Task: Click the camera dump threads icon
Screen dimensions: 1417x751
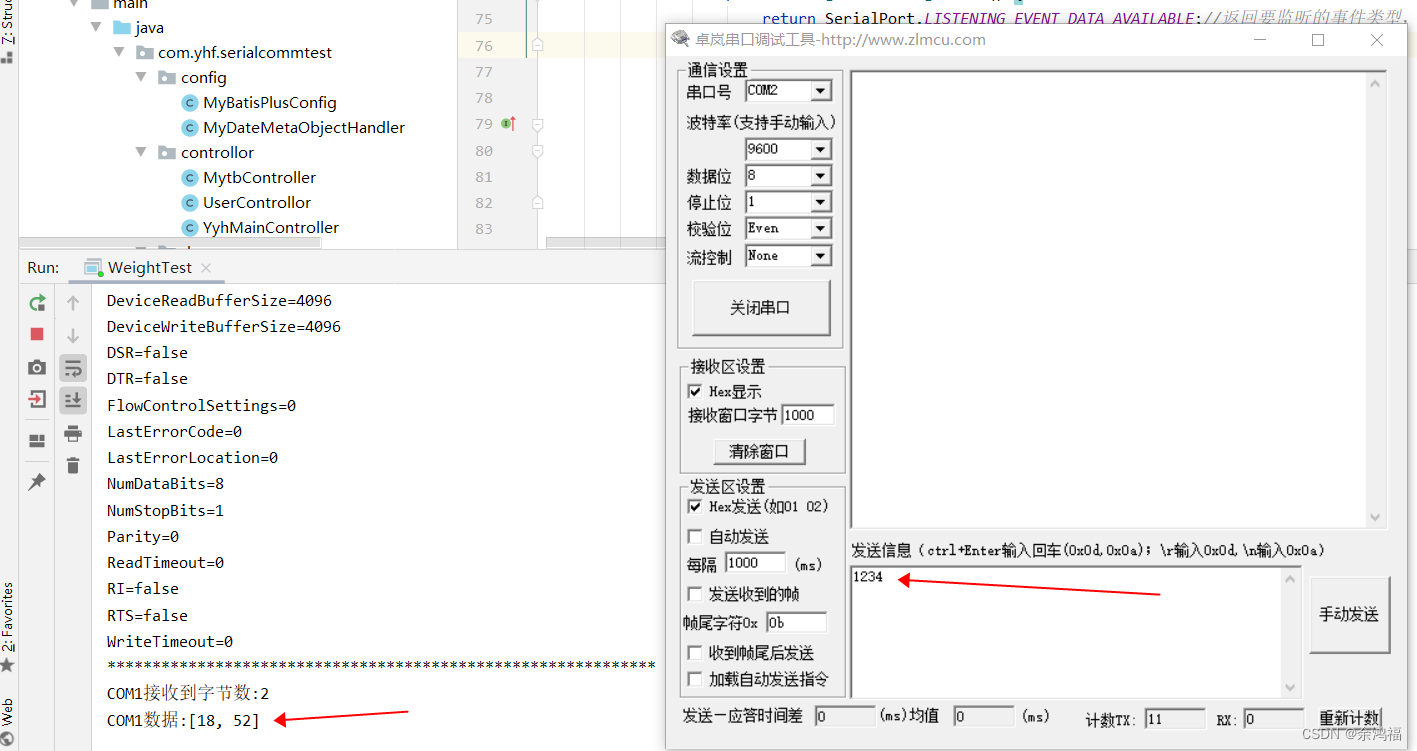Action: coord(37,367)
